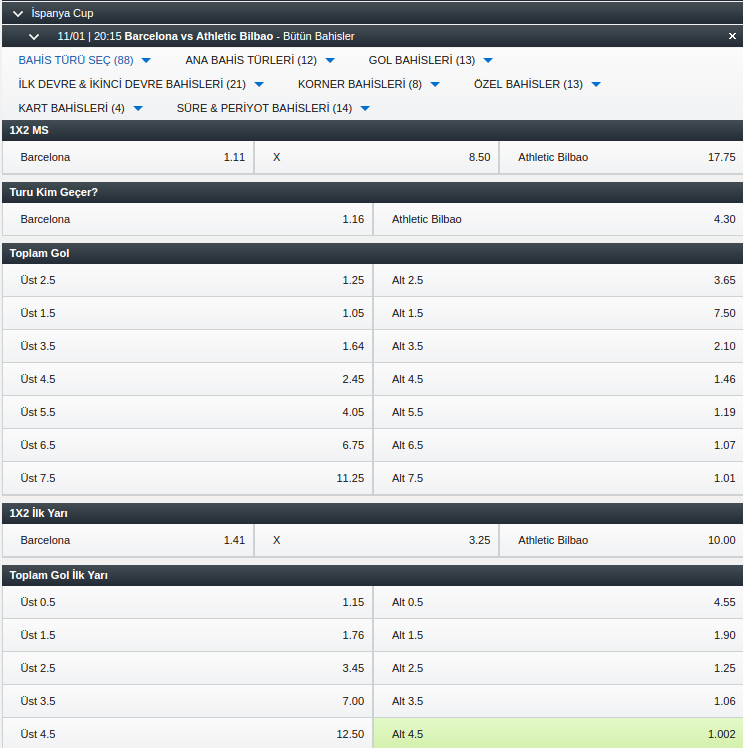Open İLK DEVRE & İKİNCİ DEVRE BAHİSLERİ dropdown
743x748 pixels.
141,84
